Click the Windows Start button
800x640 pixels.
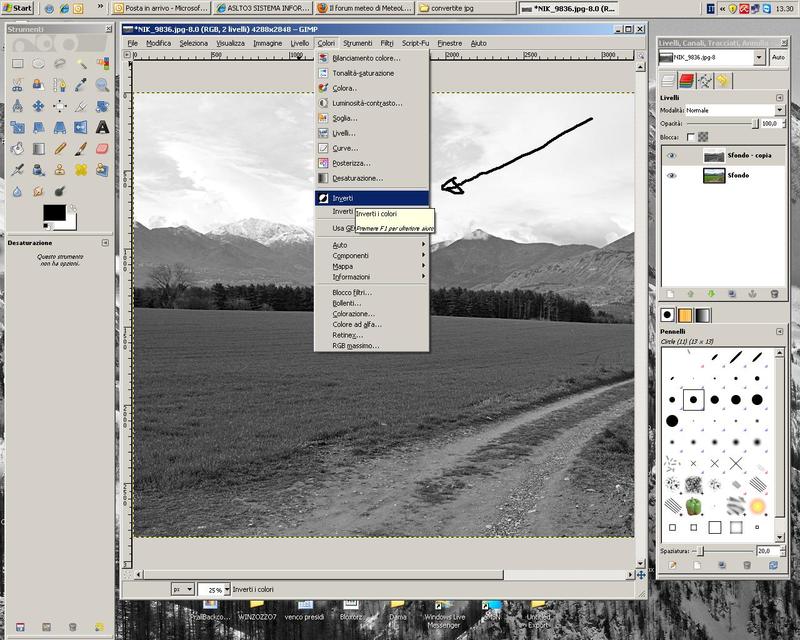17,7
